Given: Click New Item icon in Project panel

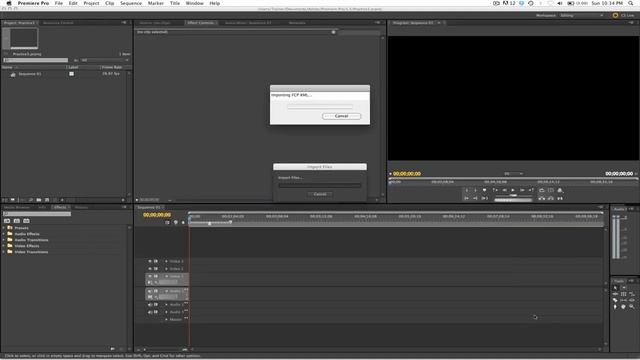Looking at the screenshot, I should [47, 200].
